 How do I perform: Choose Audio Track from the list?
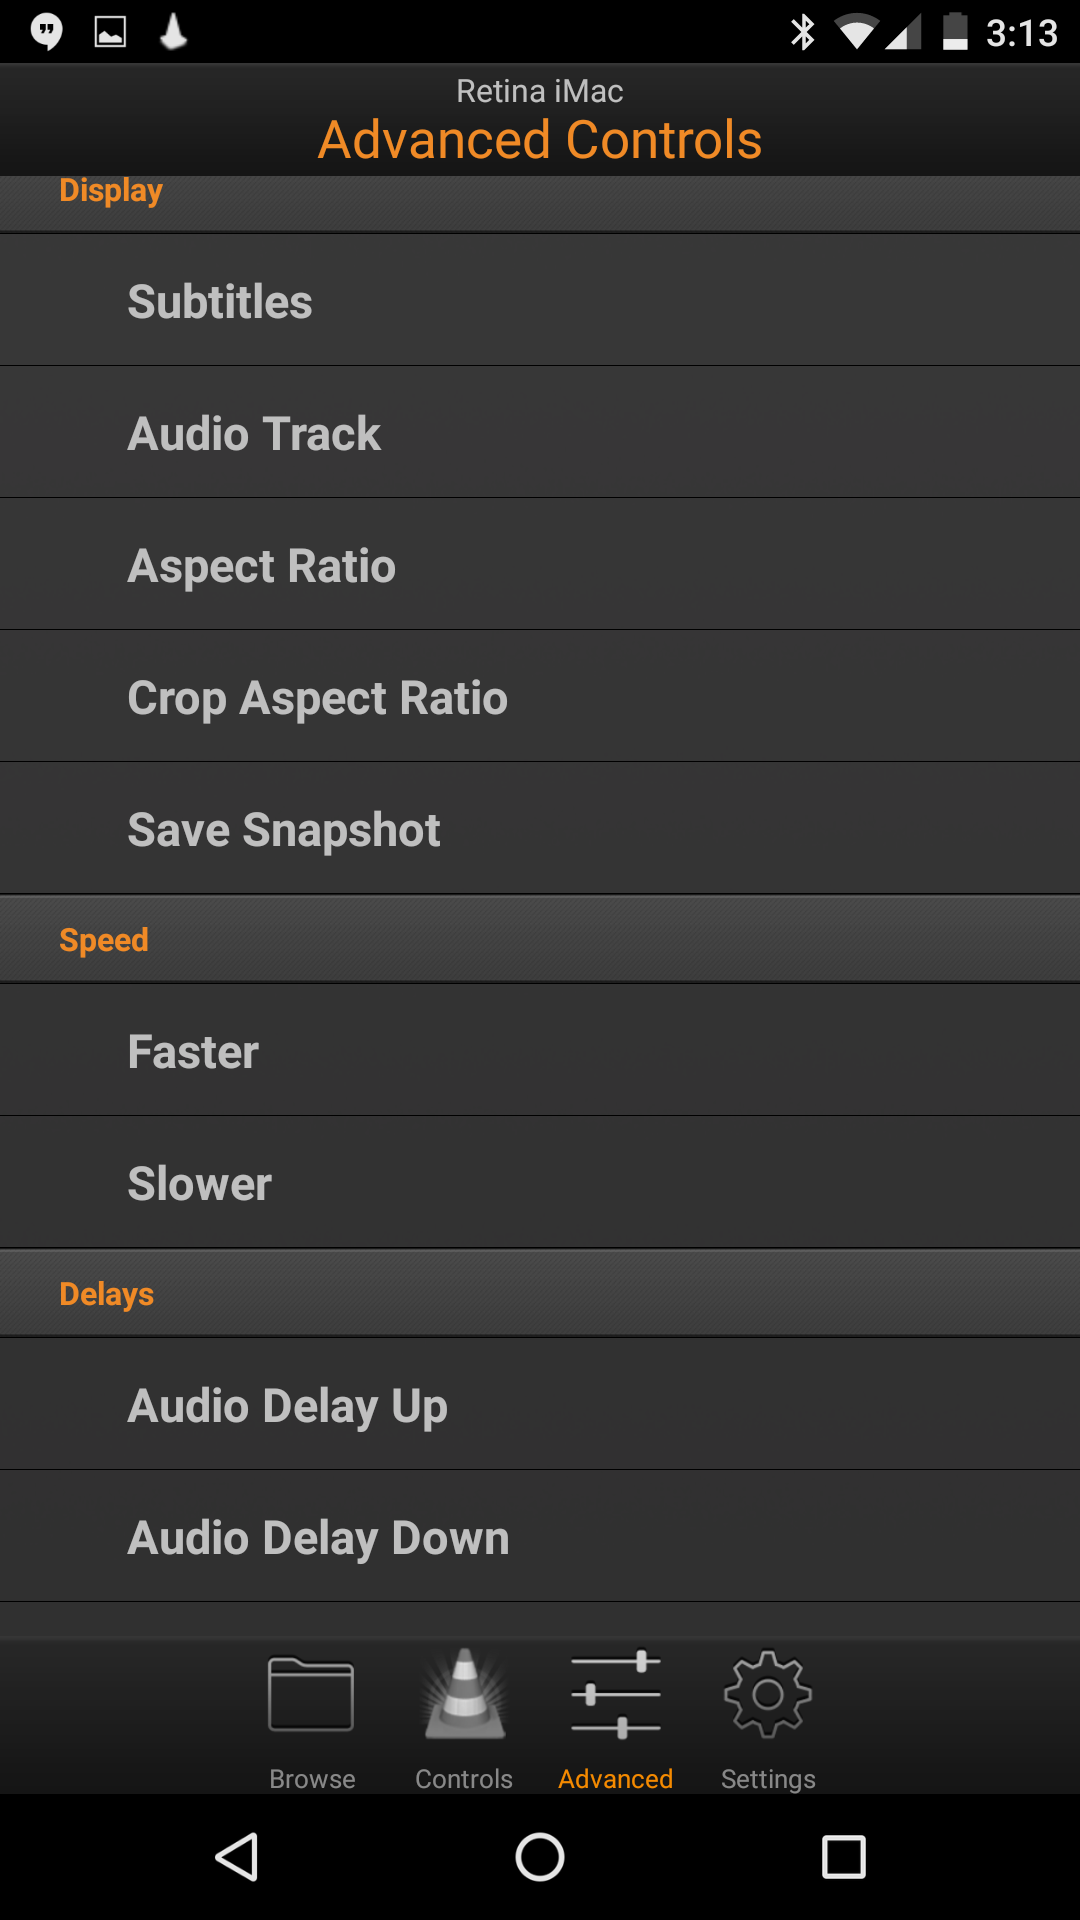click(x=540, y=433)
